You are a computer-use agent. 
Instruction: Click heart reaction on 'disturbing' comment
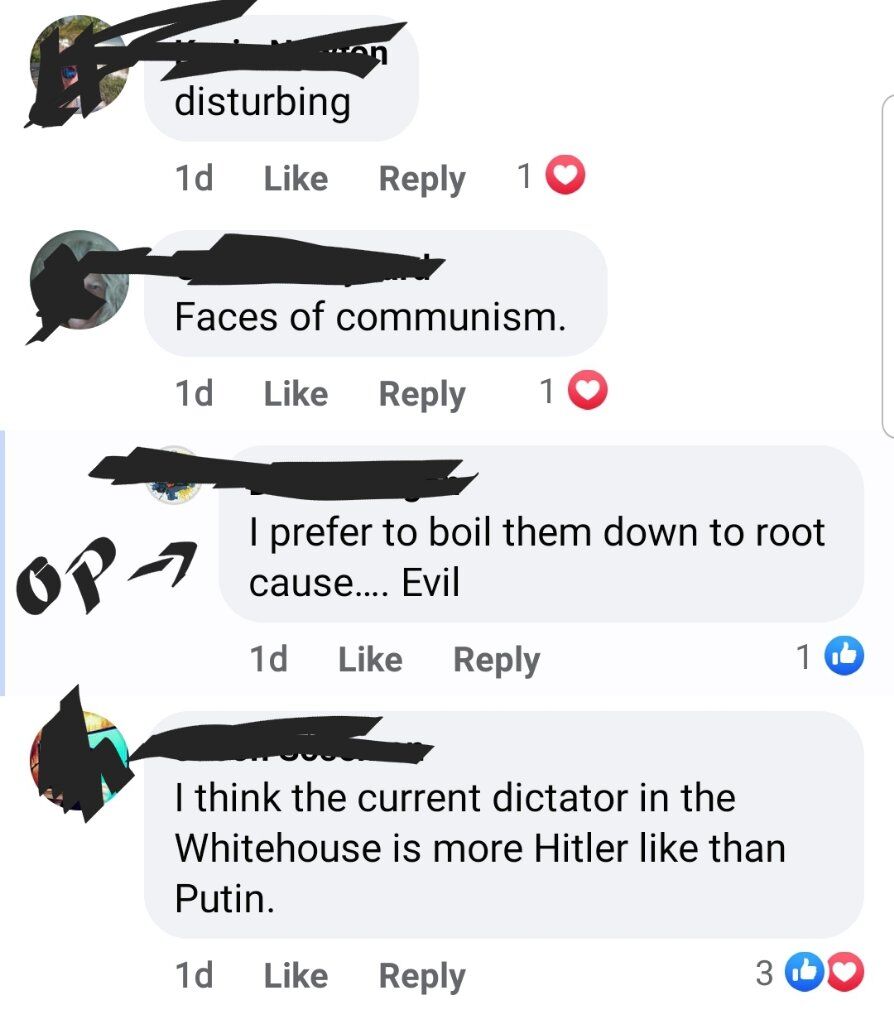click(566, 175)
